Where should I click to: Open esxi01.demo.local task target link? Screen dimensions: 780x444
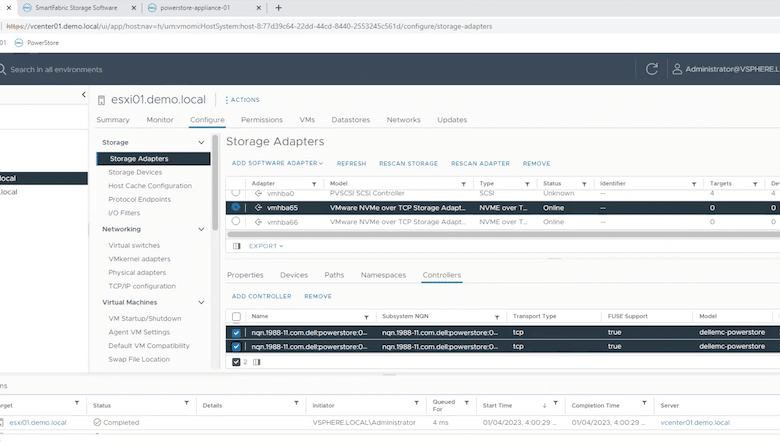[x=38, y=423]
